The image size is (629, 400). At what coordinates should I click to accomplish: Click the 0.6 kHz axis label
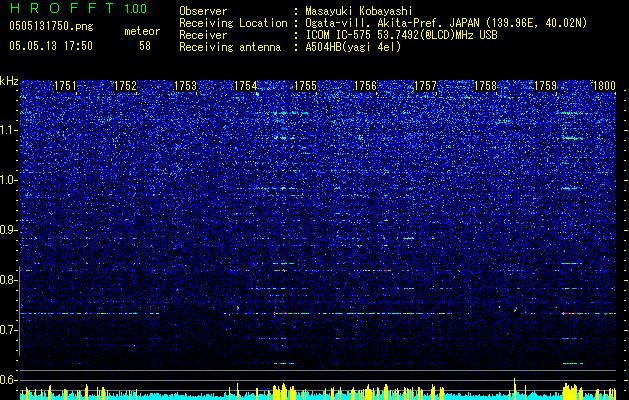coord(9,380)
